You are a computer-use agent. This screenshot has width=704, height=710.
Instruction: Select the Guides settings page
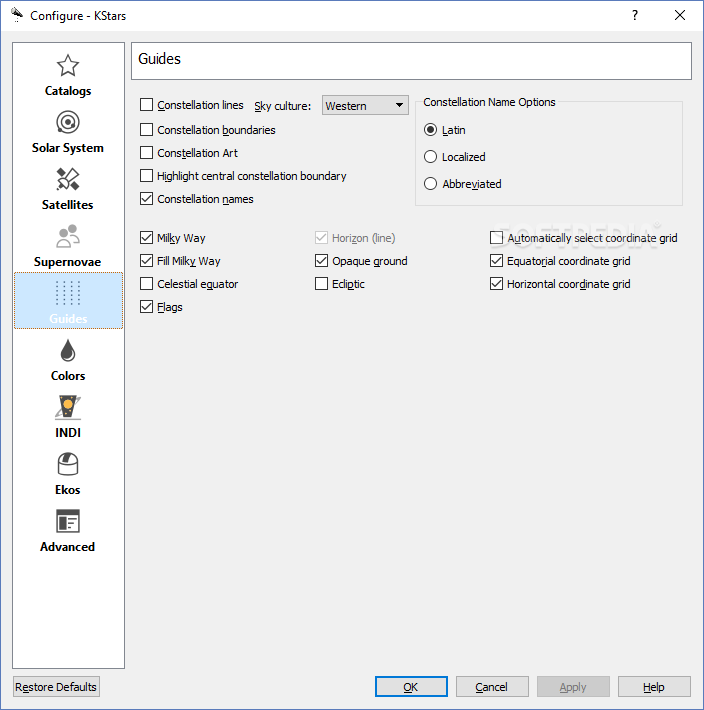tap(68, 301)
